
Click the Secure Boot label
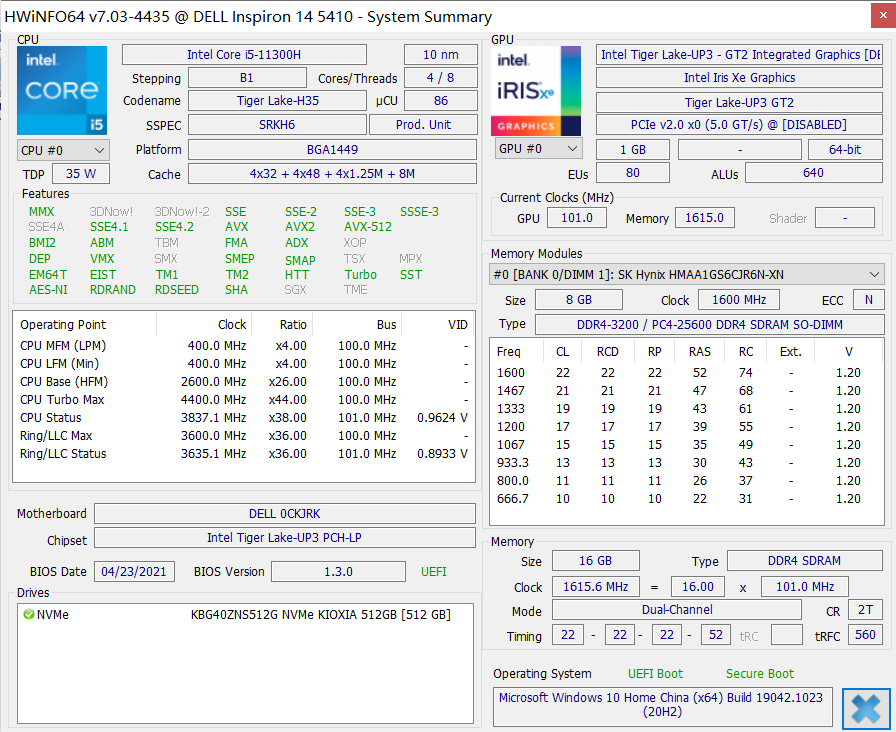760,674
